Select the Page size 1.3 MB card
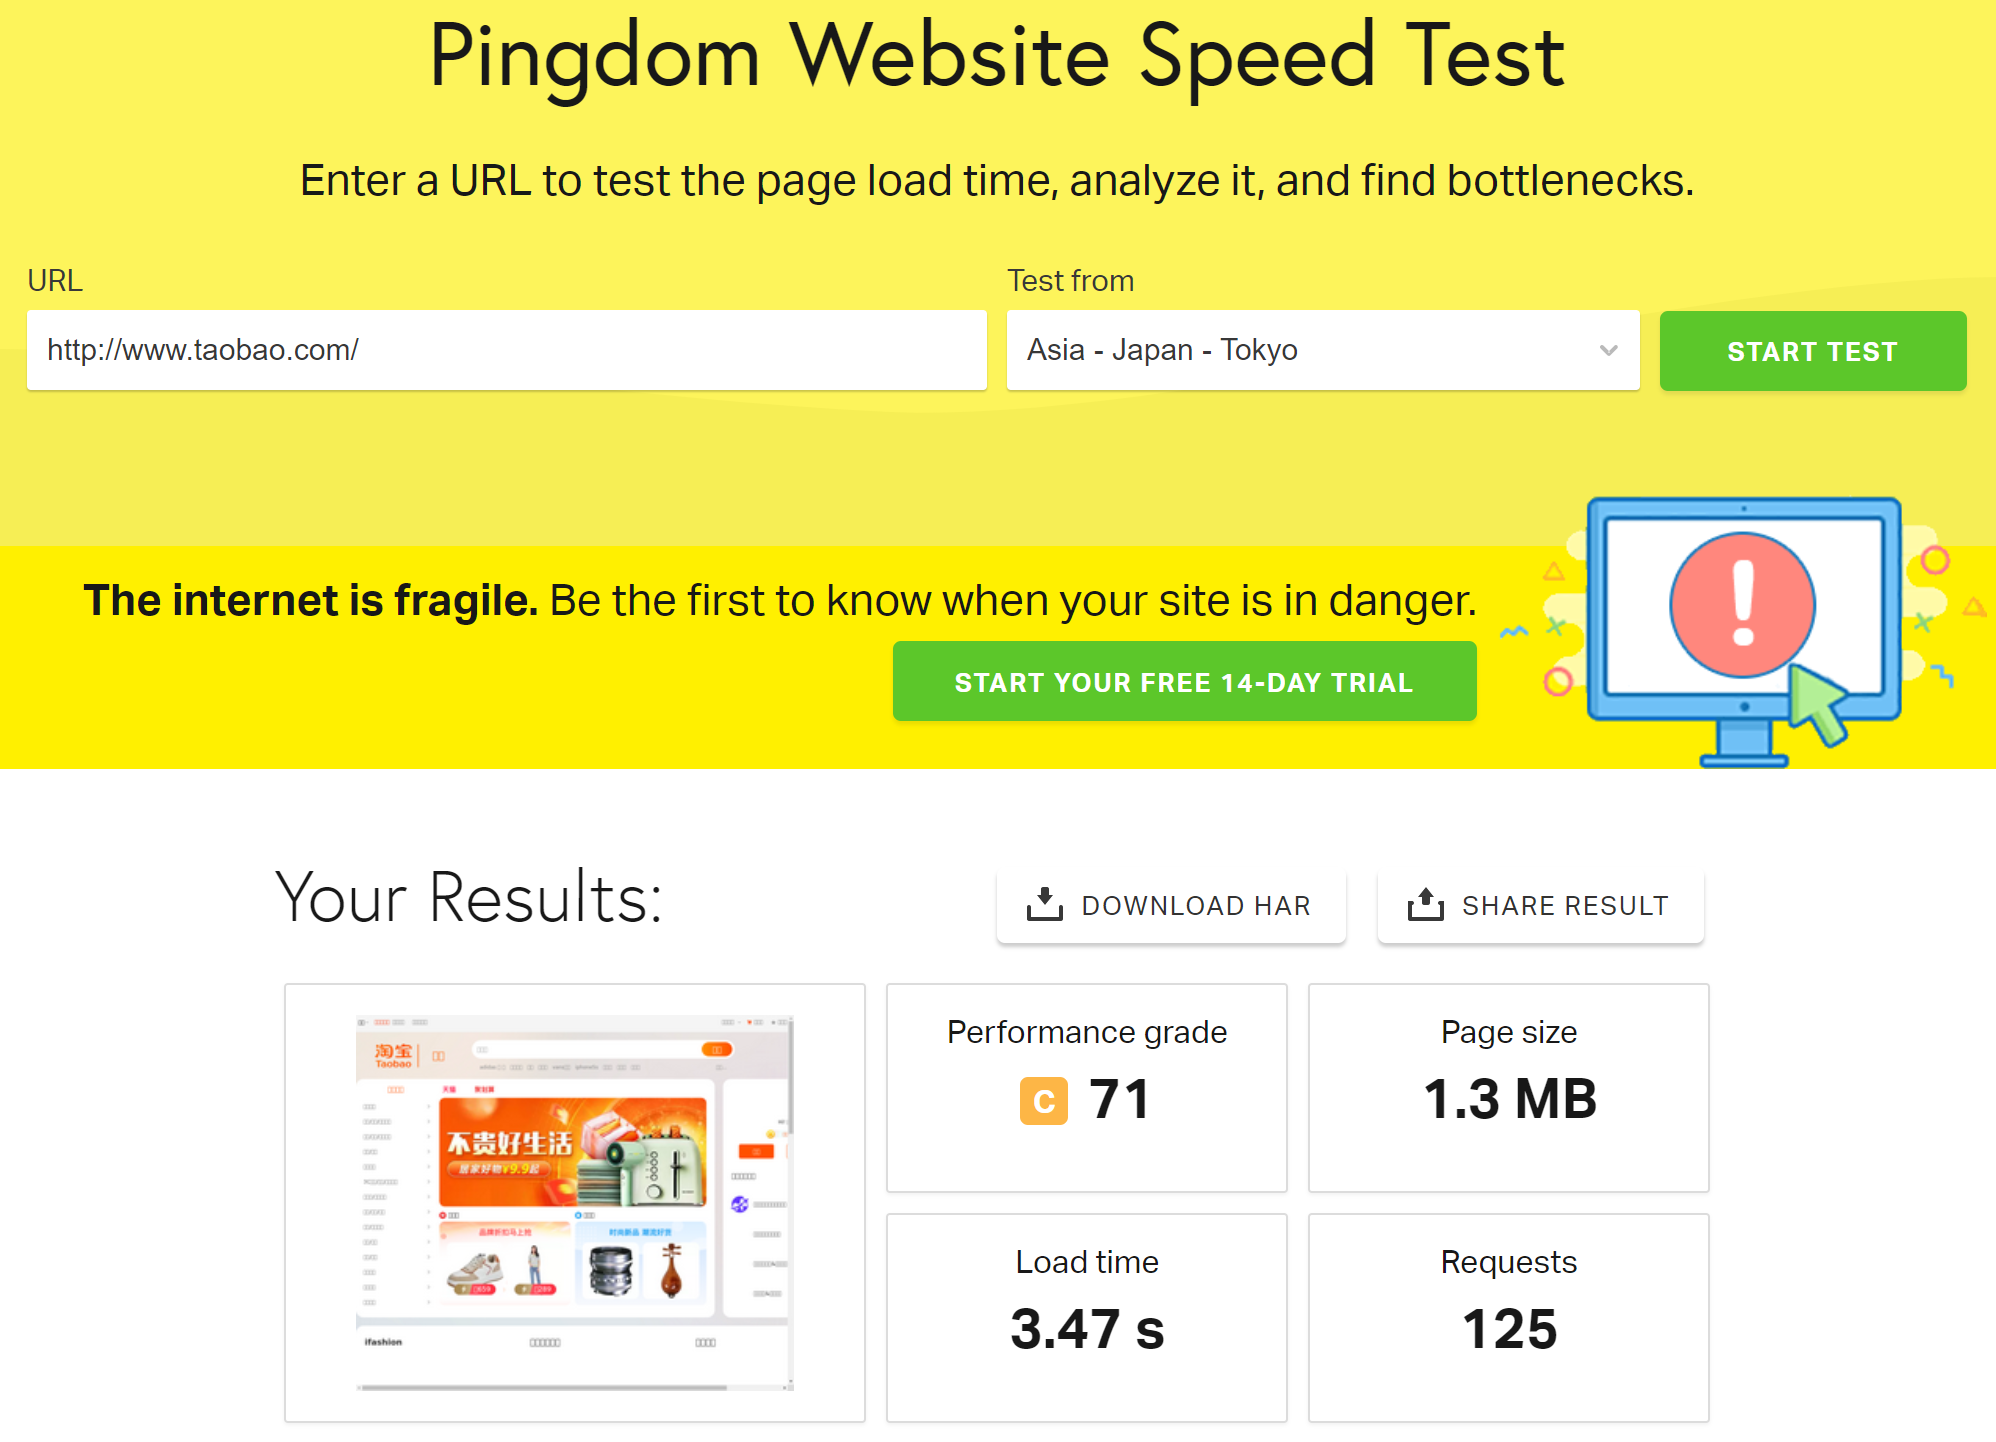Screen dimensions: 1996x1442 click(1508, 1088)
